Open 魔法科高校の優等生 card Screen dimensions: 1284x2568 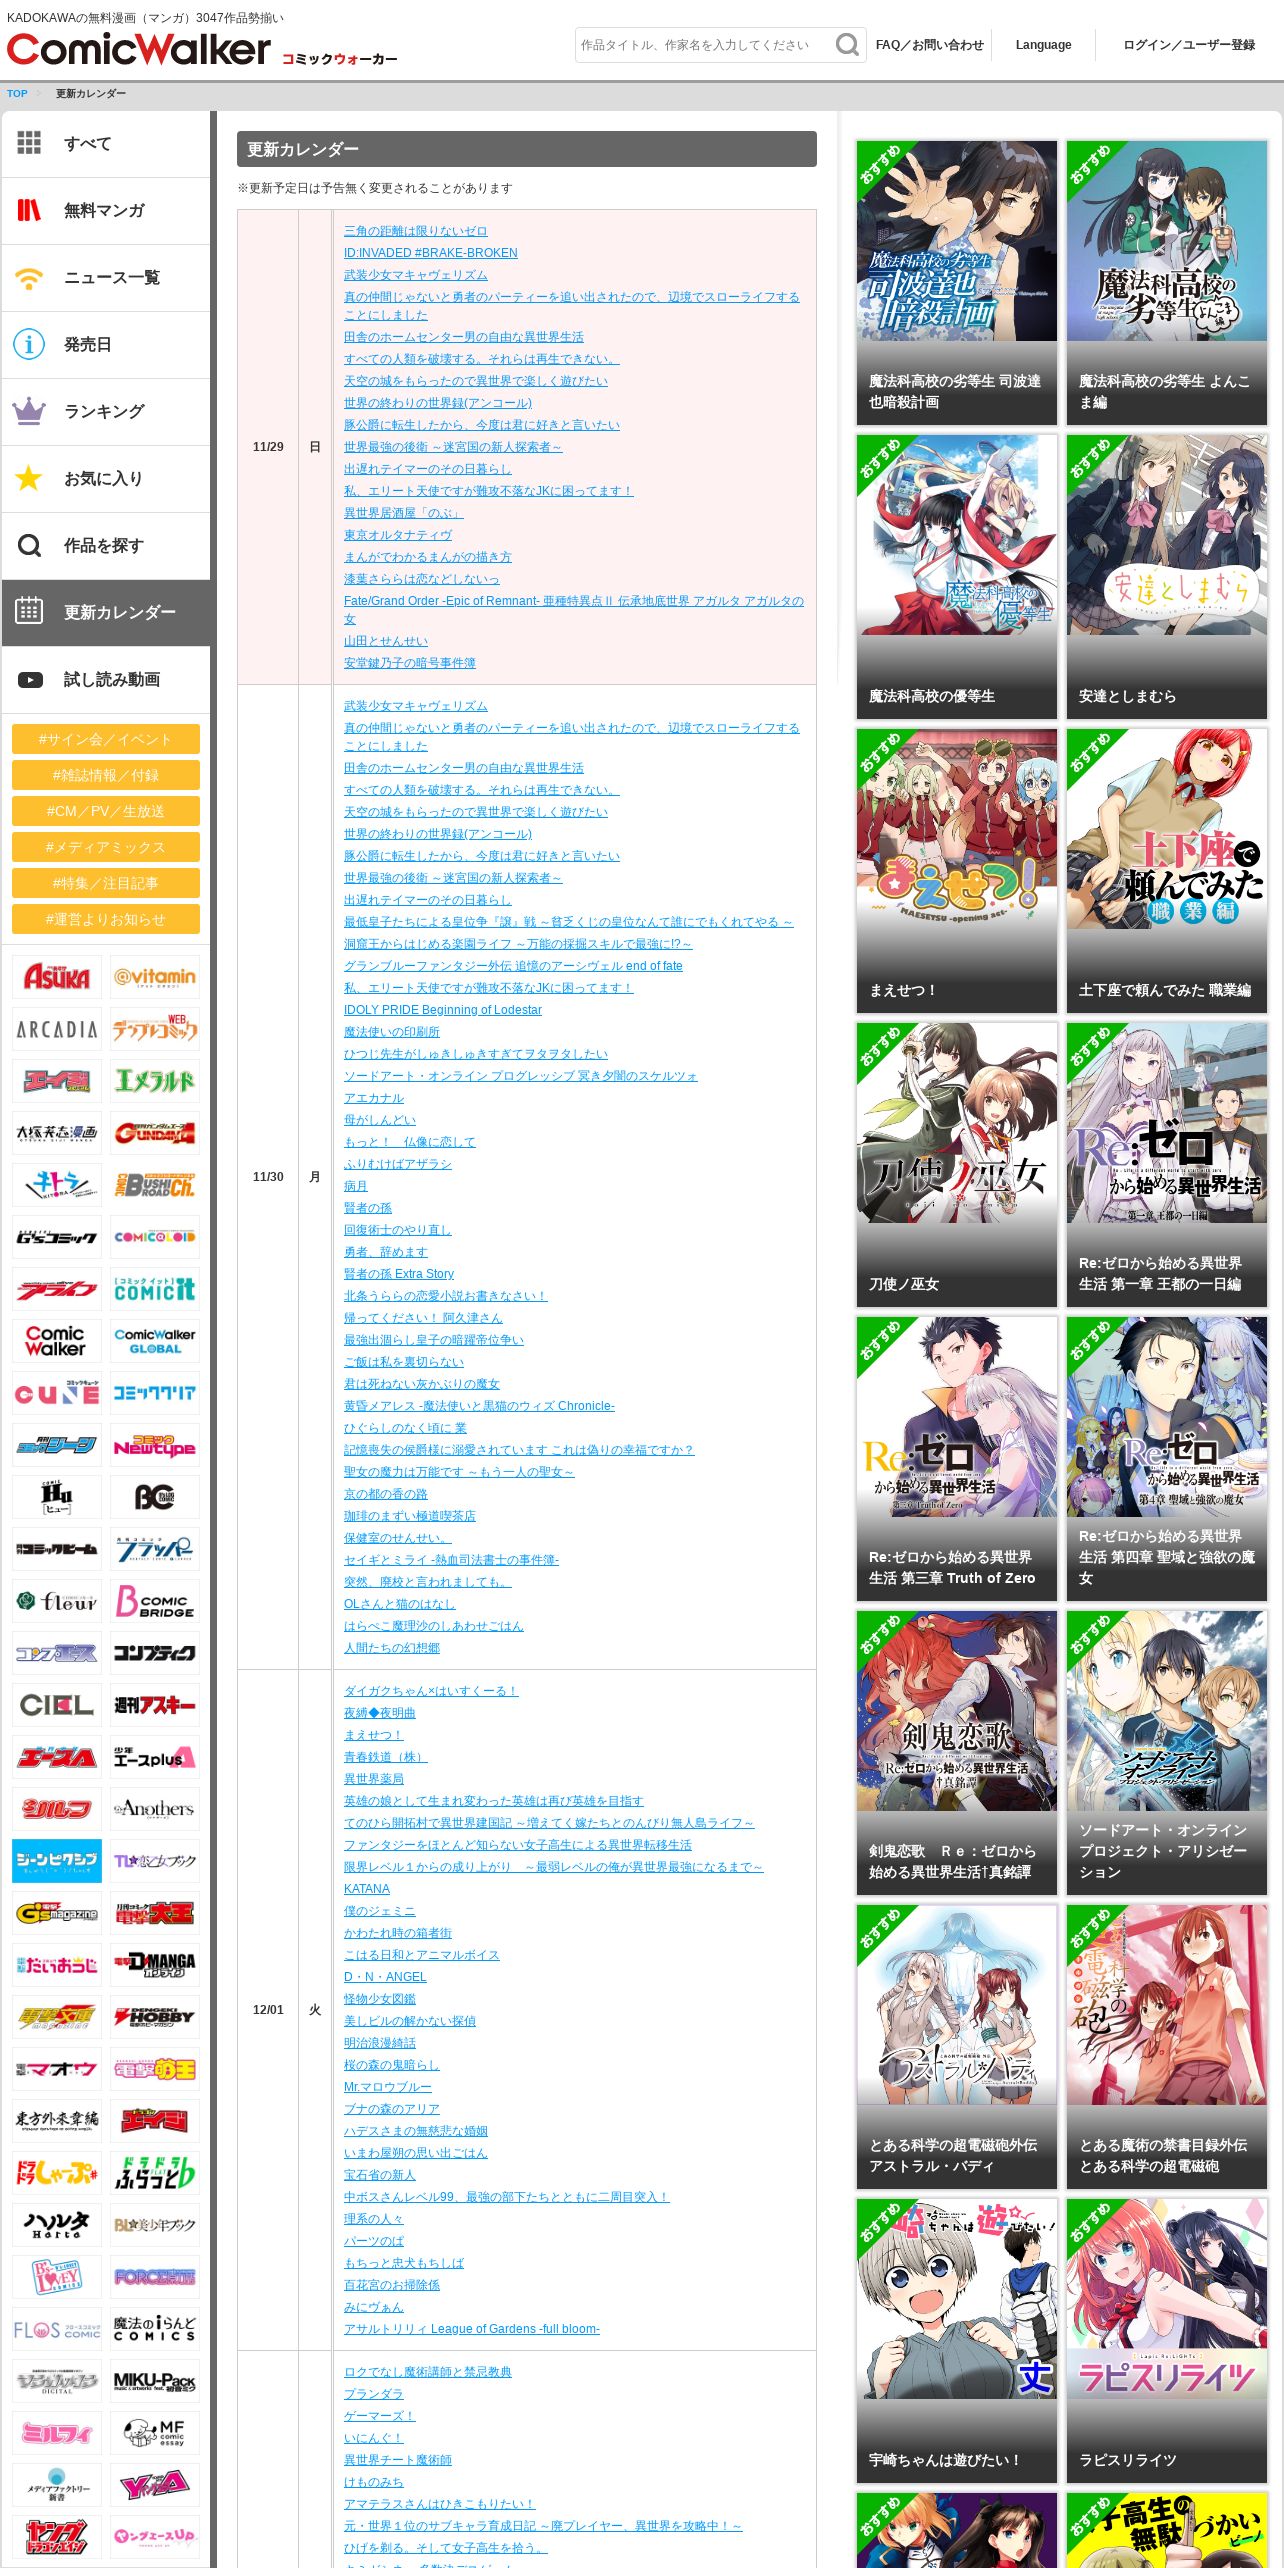[956, 577]
